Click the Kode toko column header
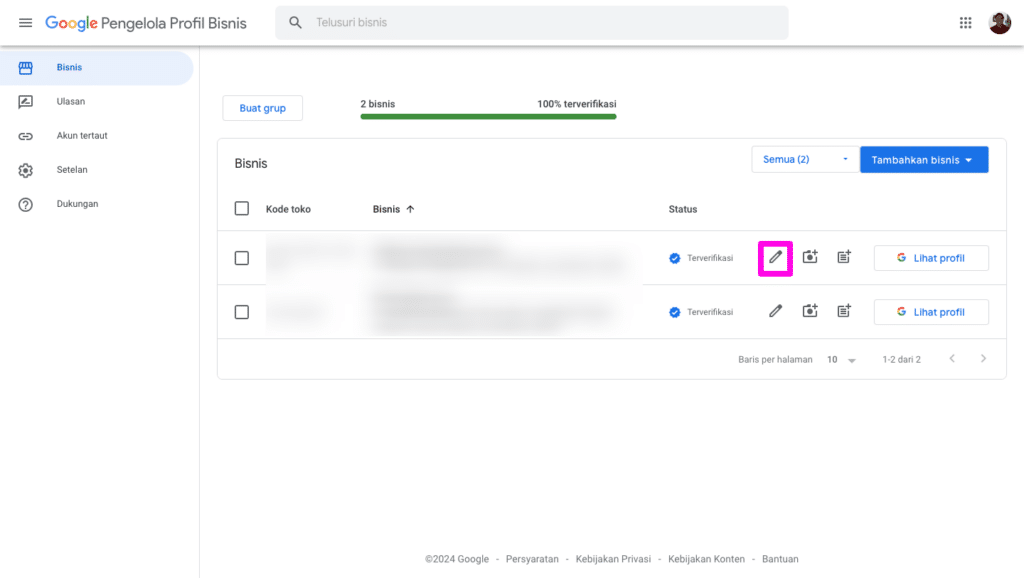 tap(288, 210)
